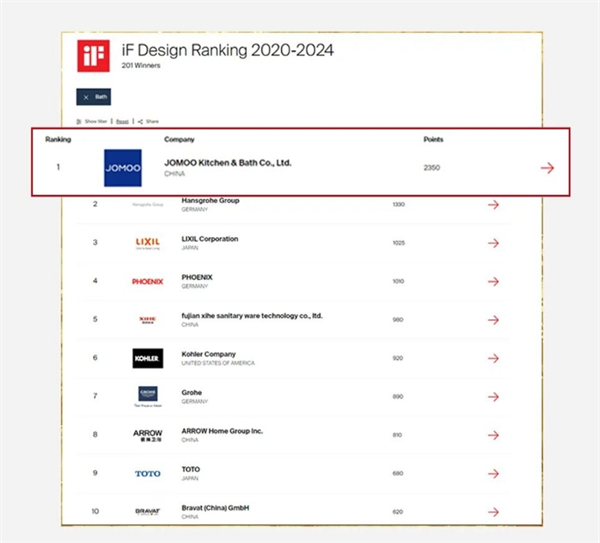Click the XIHE logo
600x543 pixels.
(x=148, y=320)
